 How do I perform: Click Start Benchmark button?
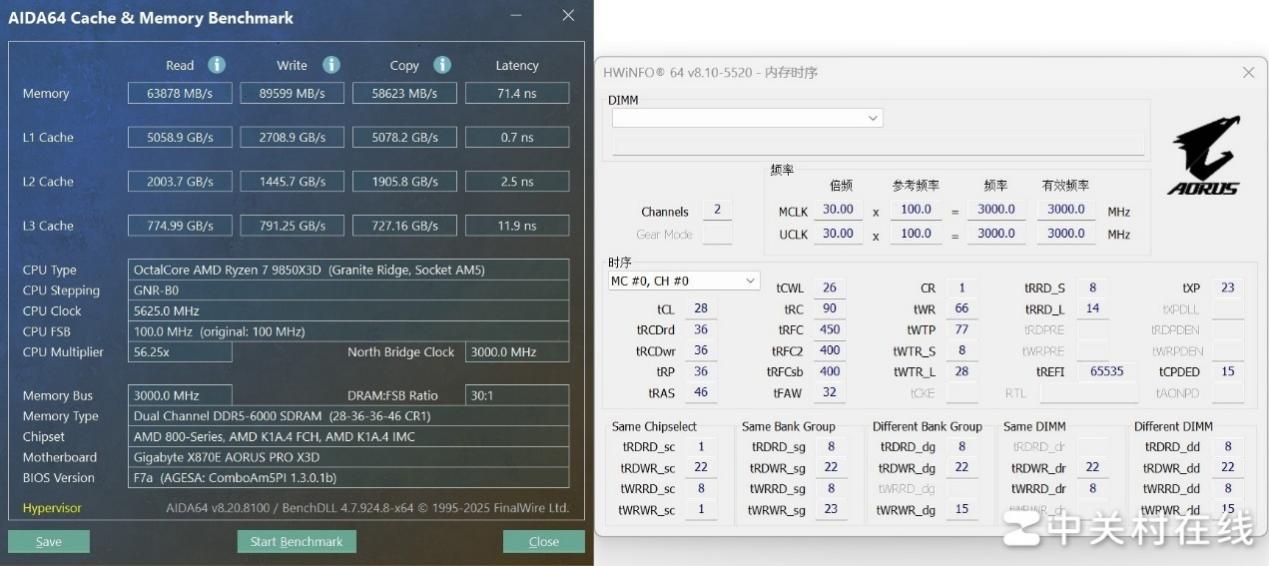296,542
